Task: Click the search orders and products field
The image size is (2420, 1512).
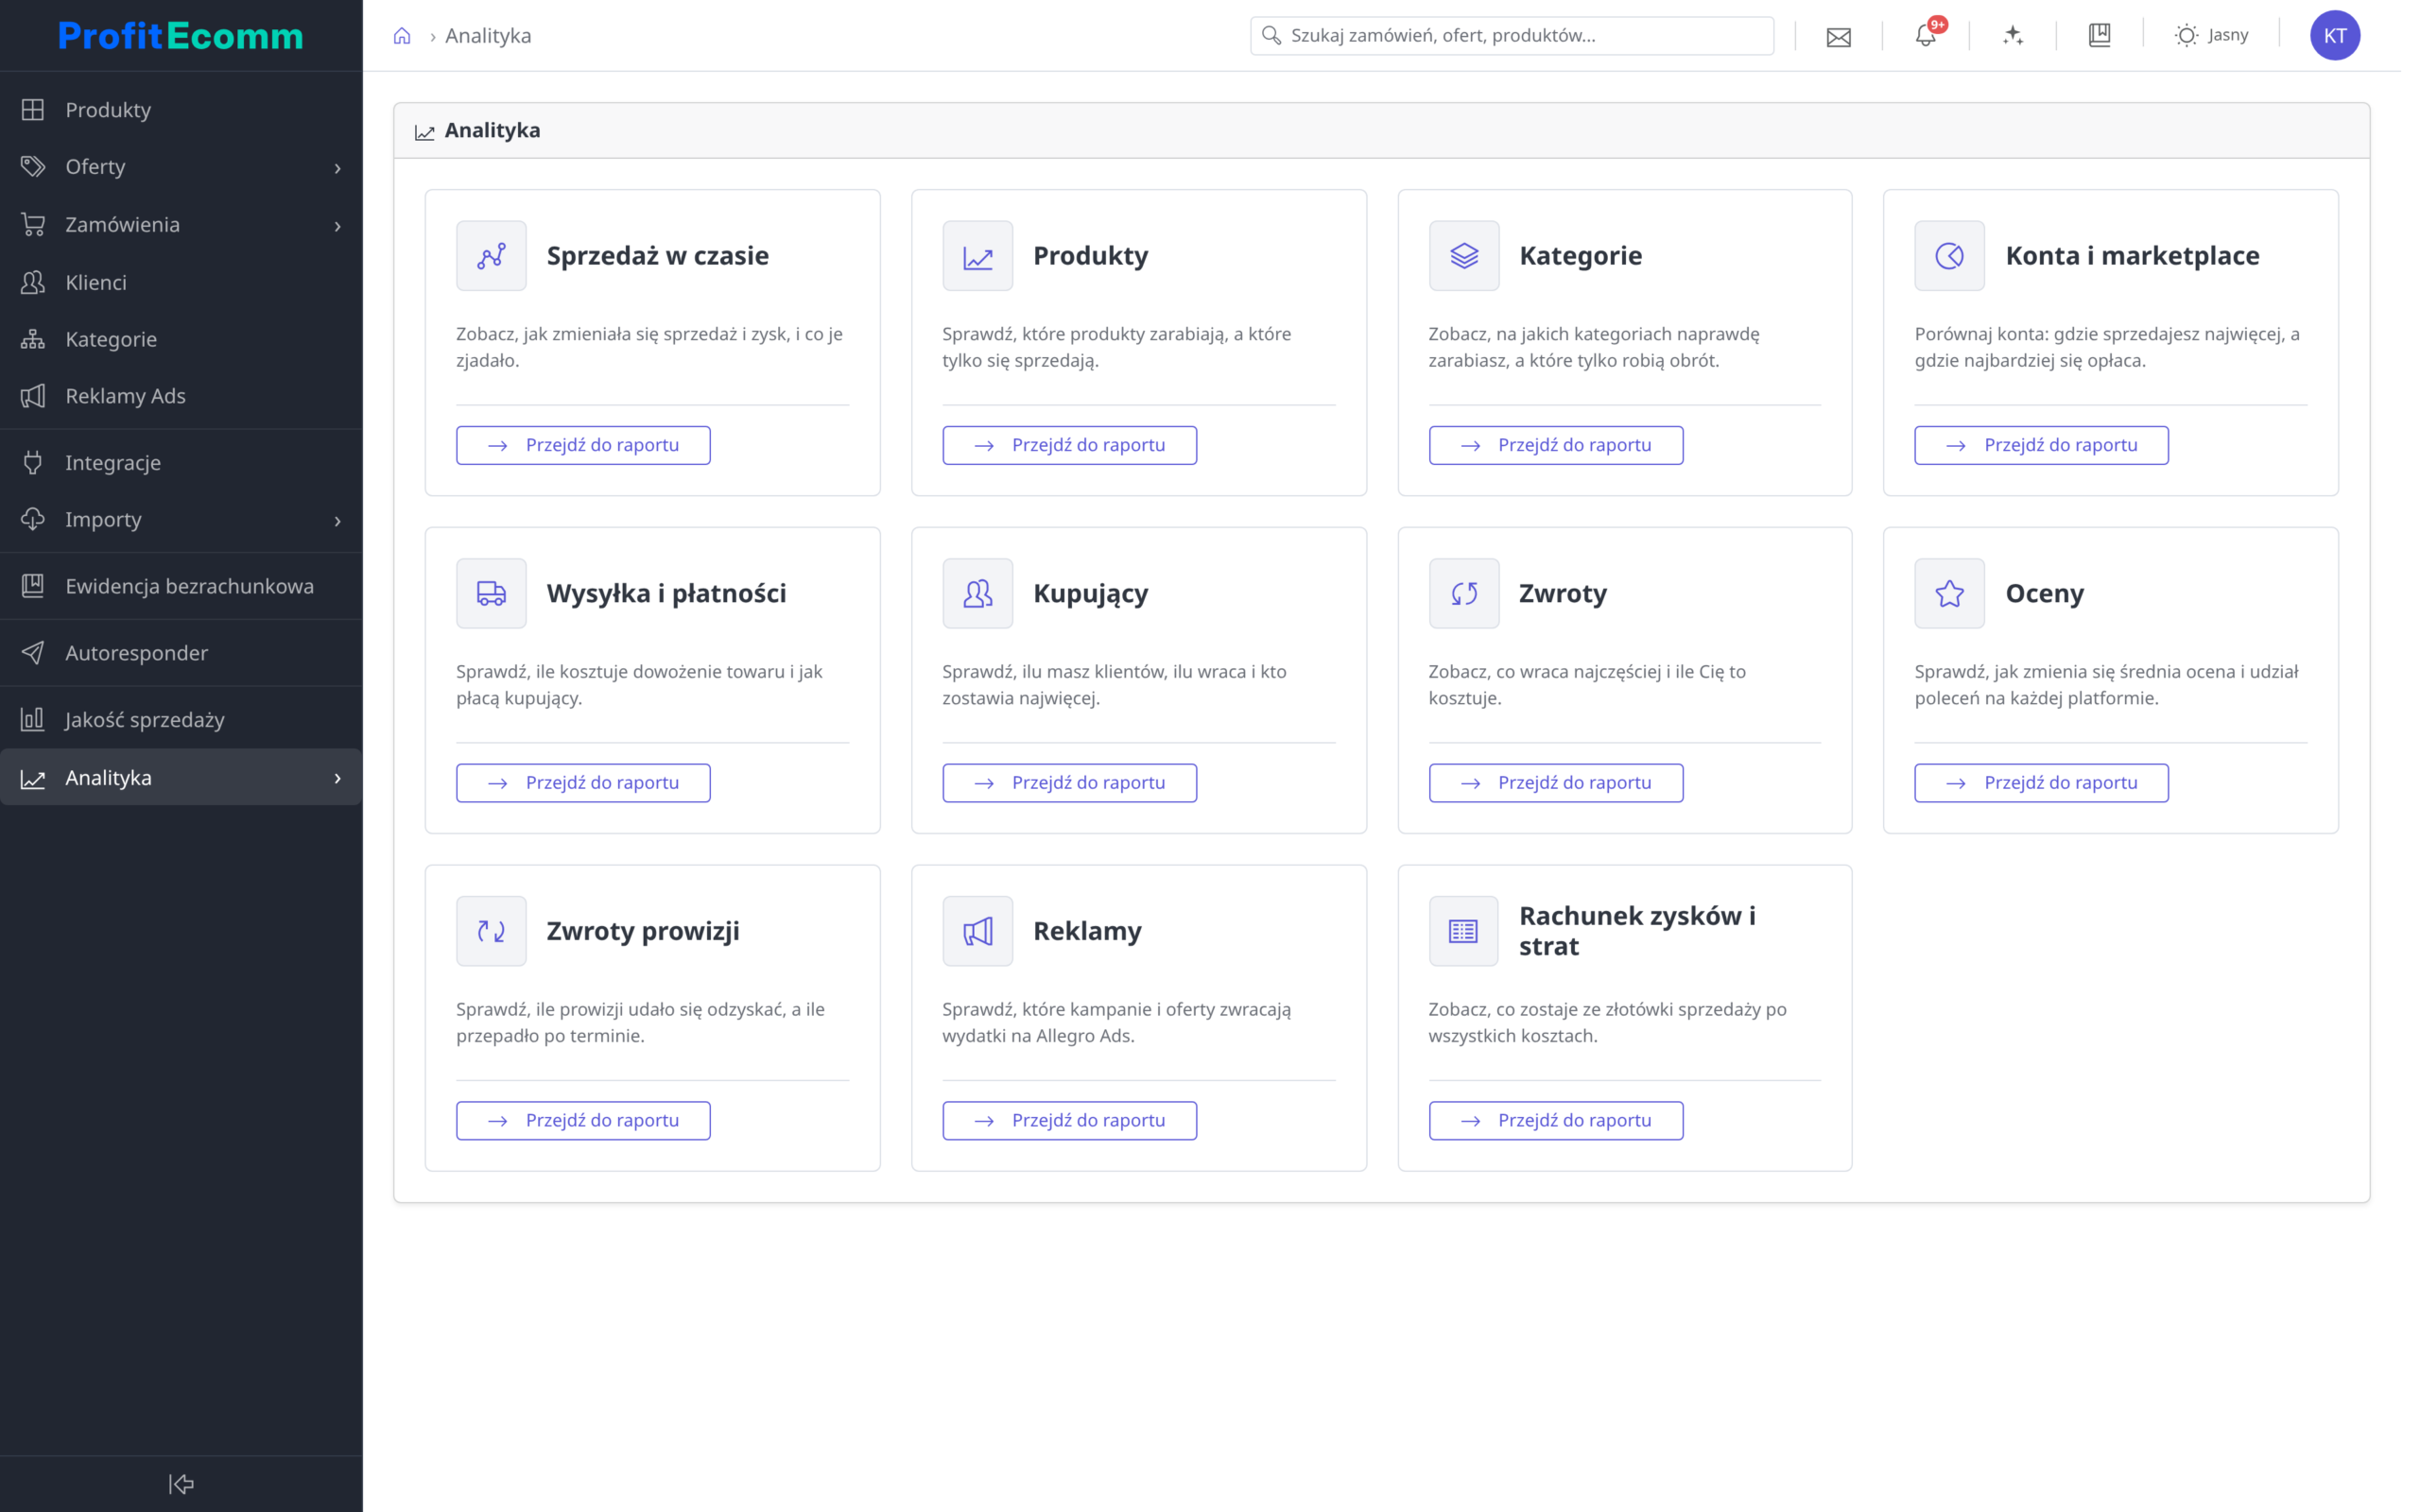Action: click(x=1511, y=36)
